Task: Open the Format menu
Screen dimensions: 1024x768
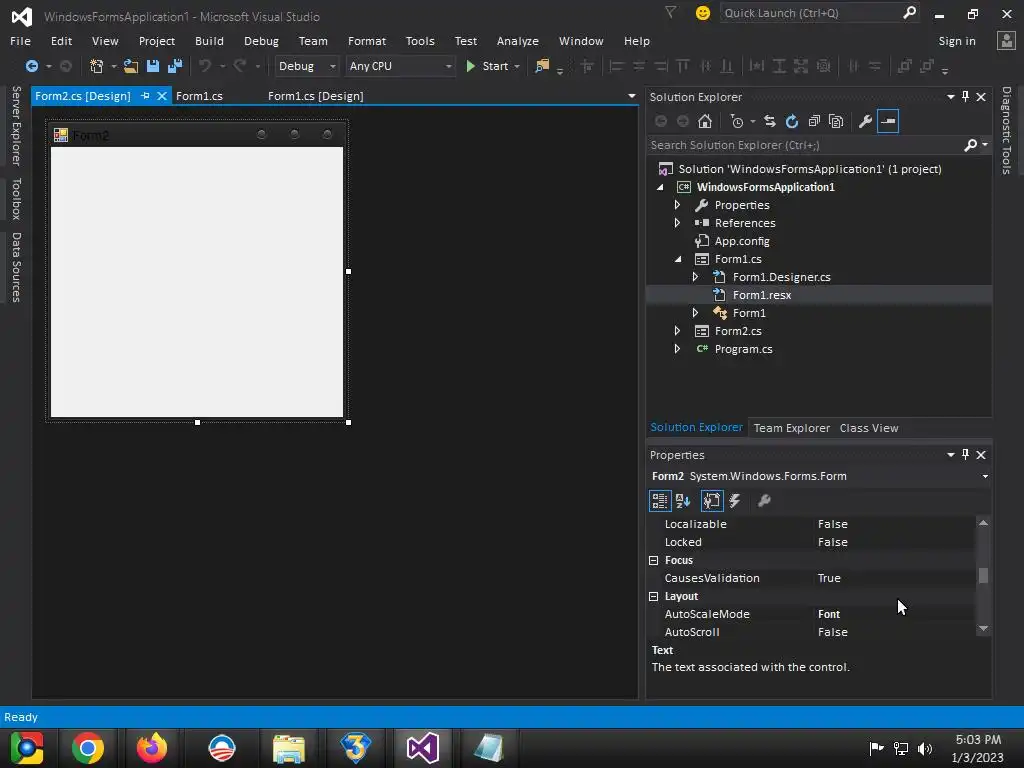Action: 366,41
